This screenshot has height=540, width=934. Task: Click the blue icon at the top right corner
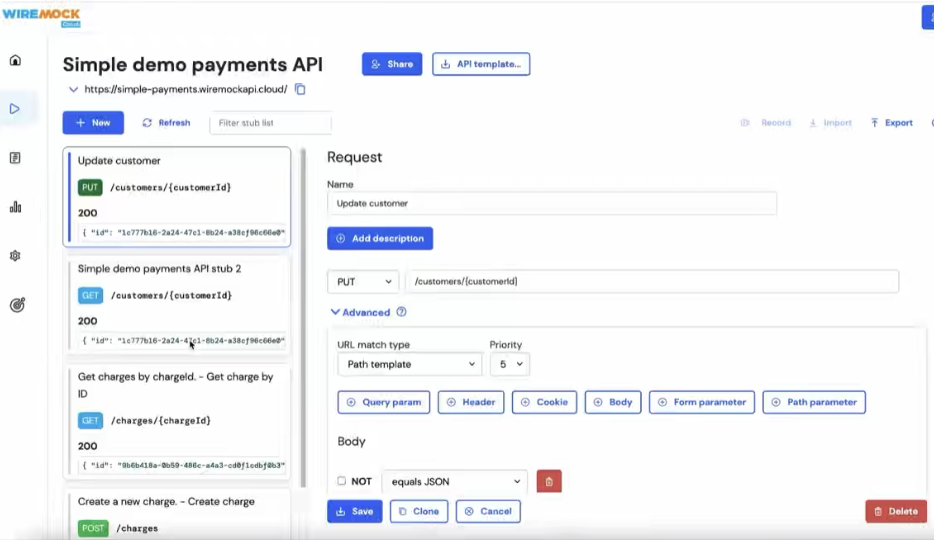(928, 17)
